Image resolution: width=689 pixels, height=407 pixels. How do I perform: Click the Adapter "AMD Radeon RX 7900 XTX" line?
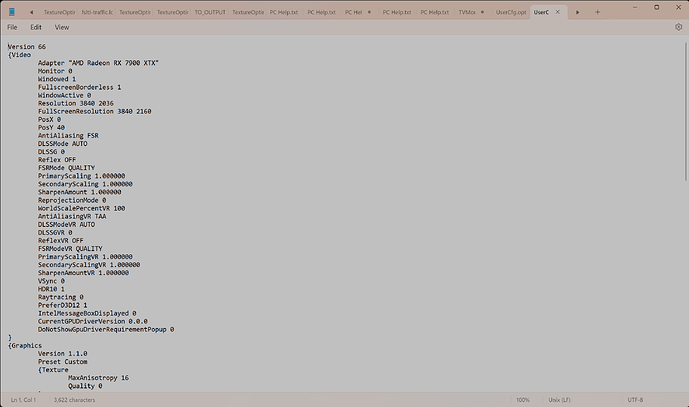[x=98, y=63]
